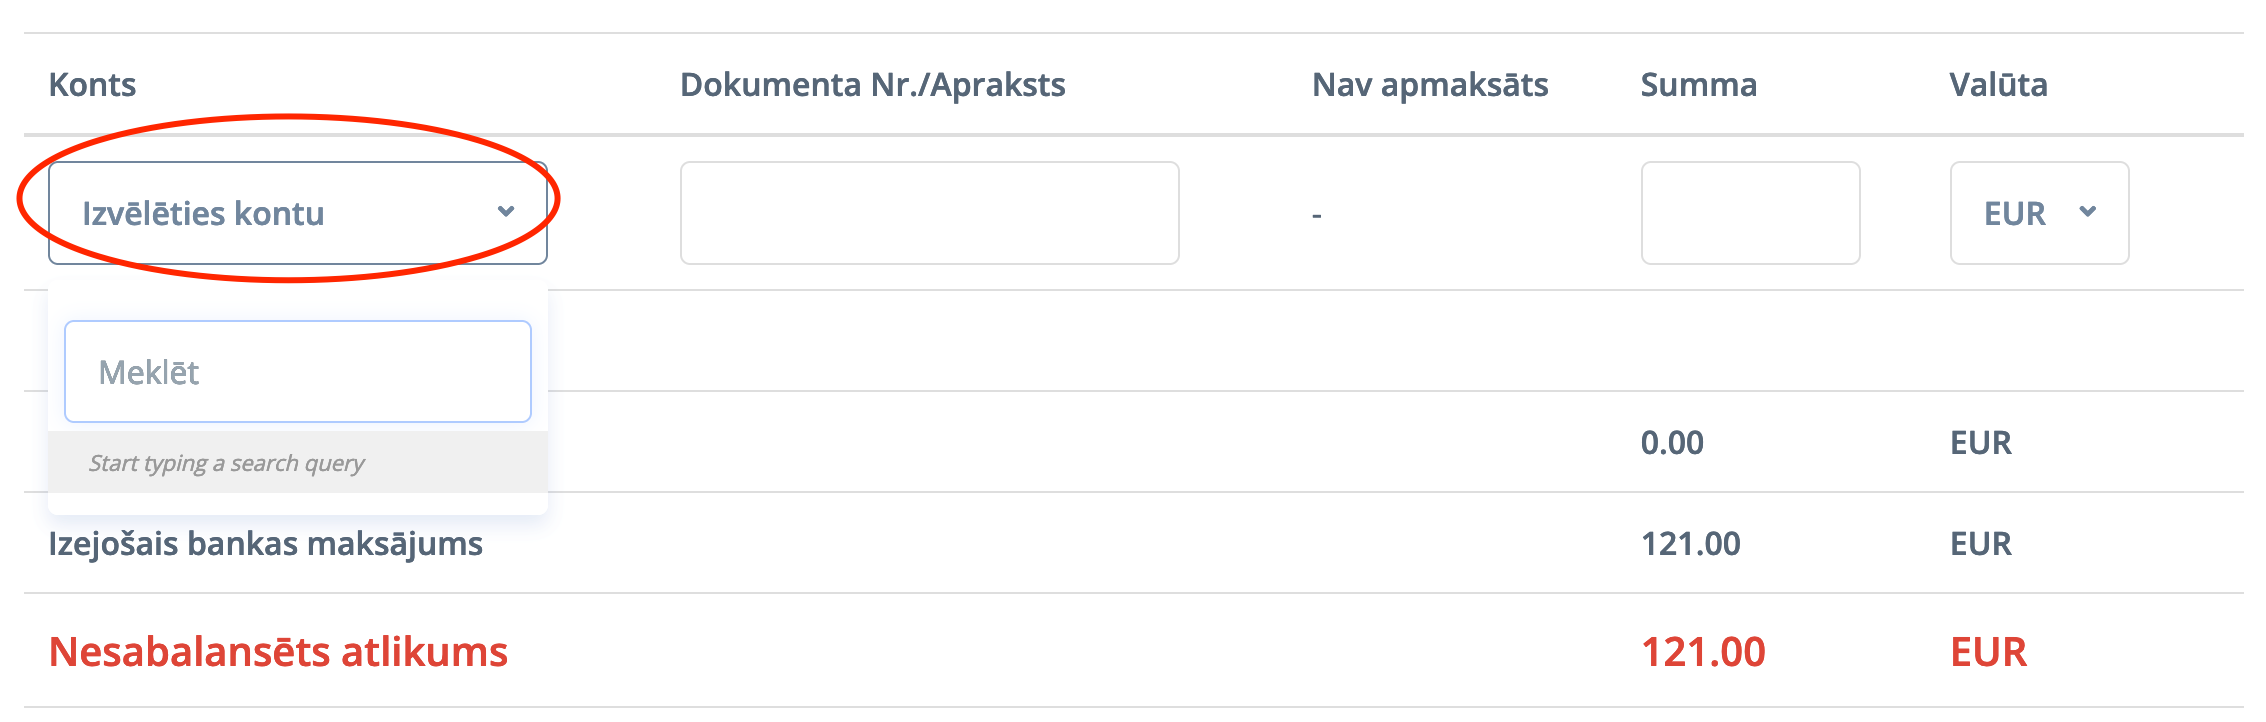Click the red EUR currency label

pyautogui.click(x=1988, y=652)
